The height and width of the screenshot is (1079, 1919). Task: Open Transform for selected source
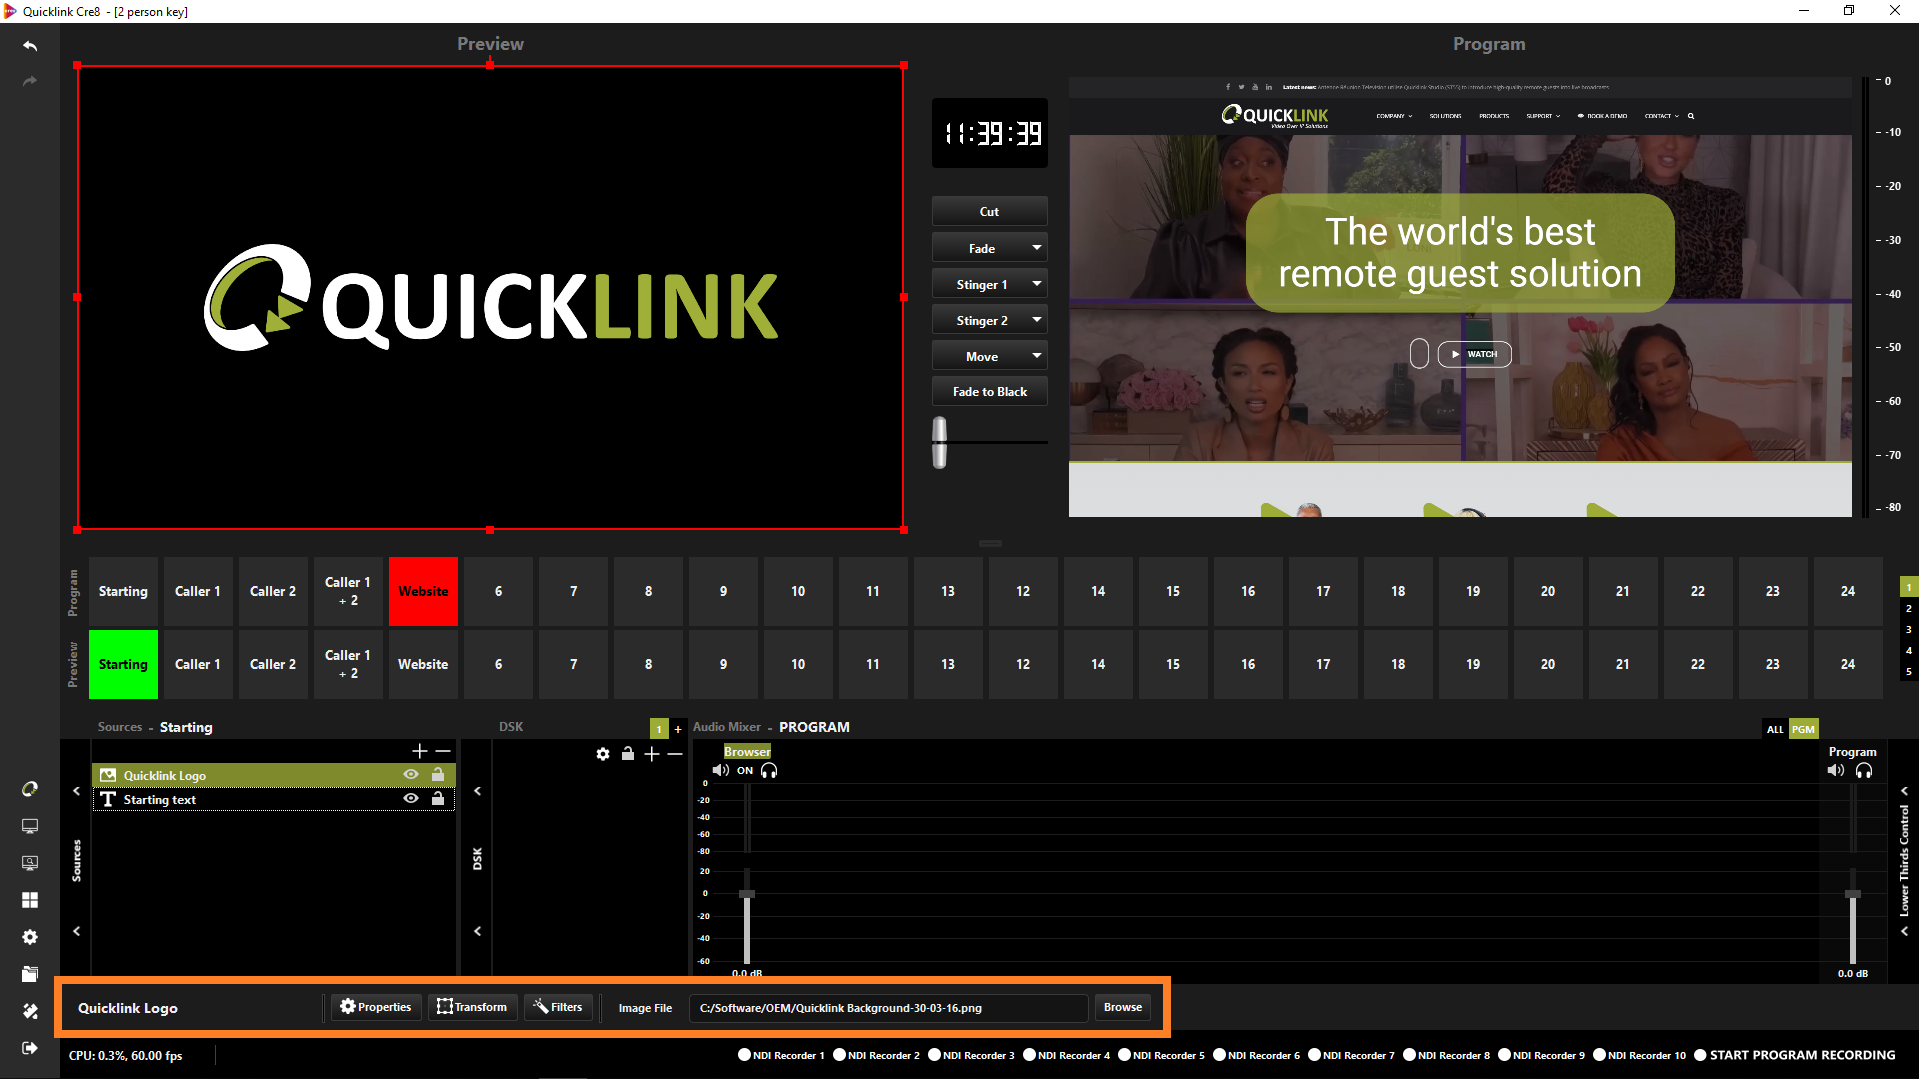pos(472,1007)
